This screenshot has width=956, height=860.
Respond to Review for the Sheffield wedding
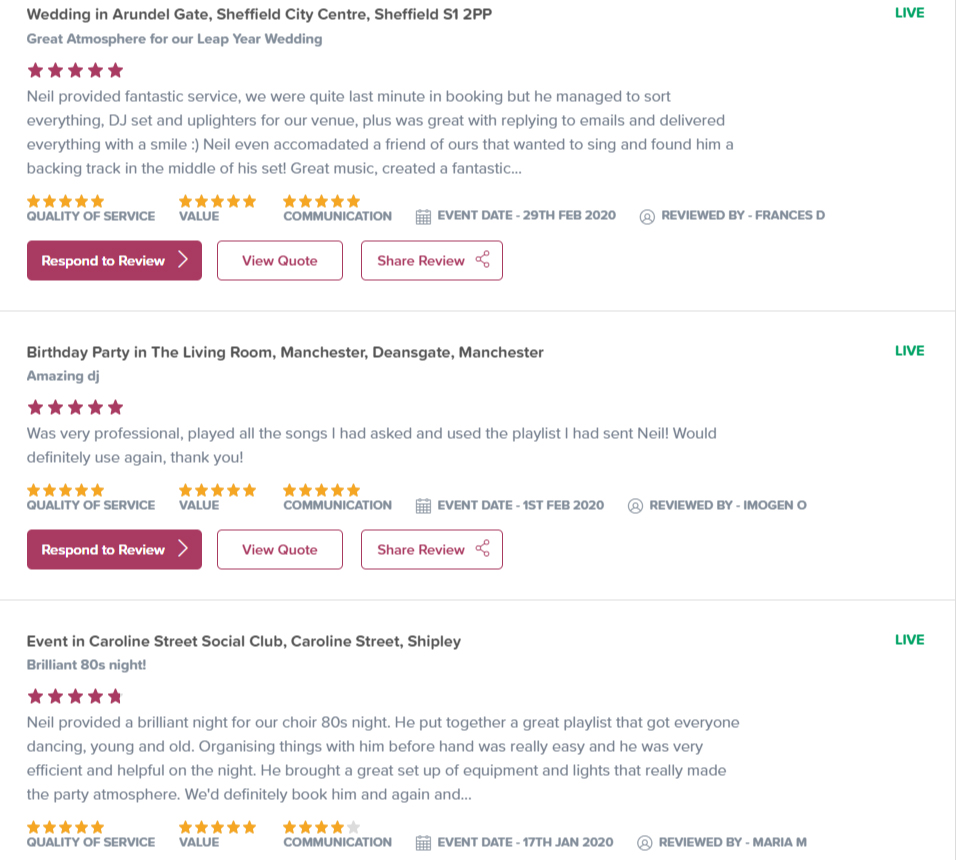[114, 261]
